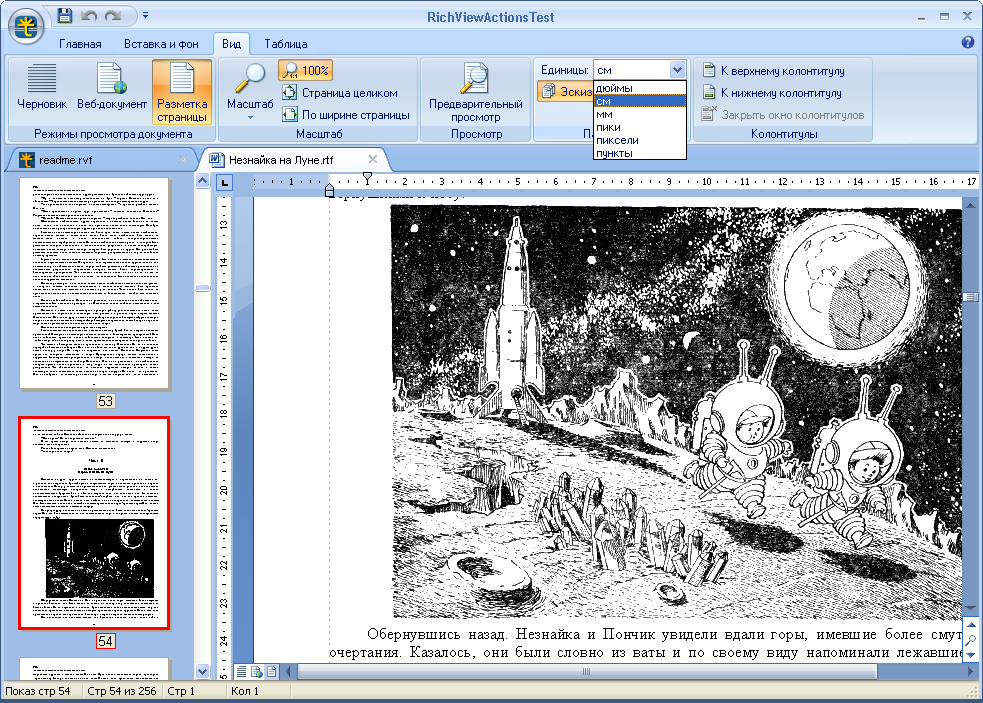
Task: Select page 53 thumbnail in sidebar
Action: (x=95, y=285)
